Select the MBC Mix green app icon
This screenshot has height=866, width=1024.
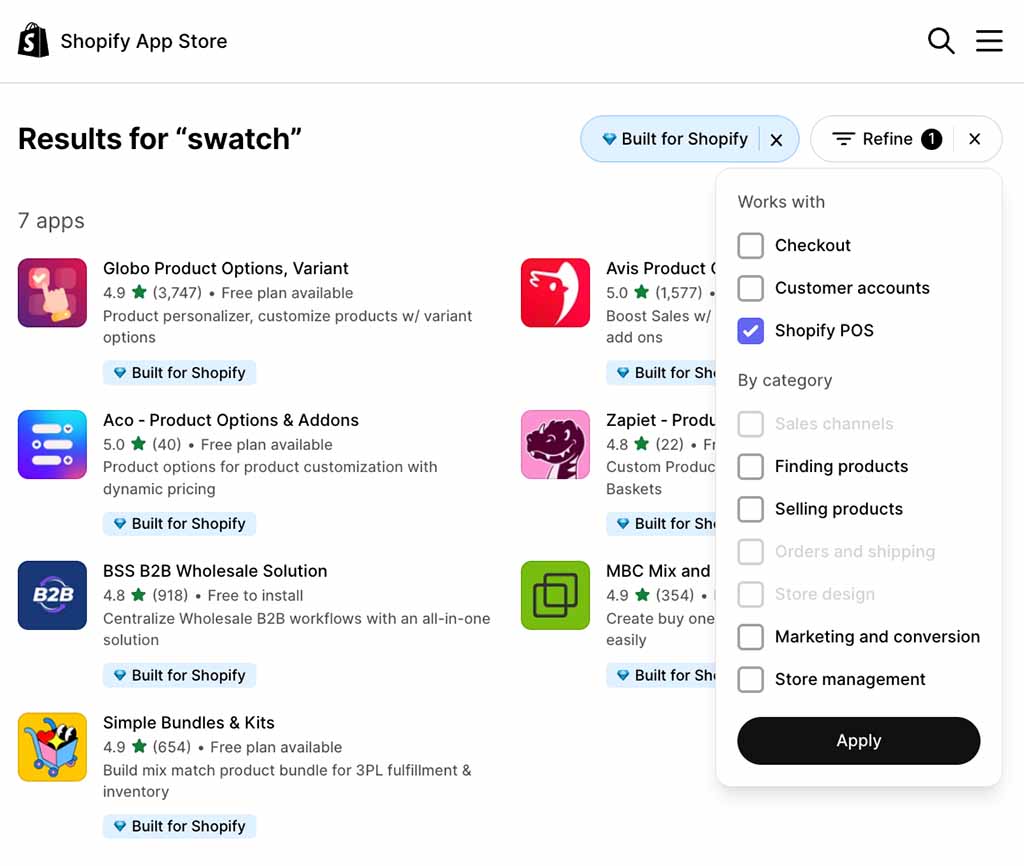coord(555,595)
